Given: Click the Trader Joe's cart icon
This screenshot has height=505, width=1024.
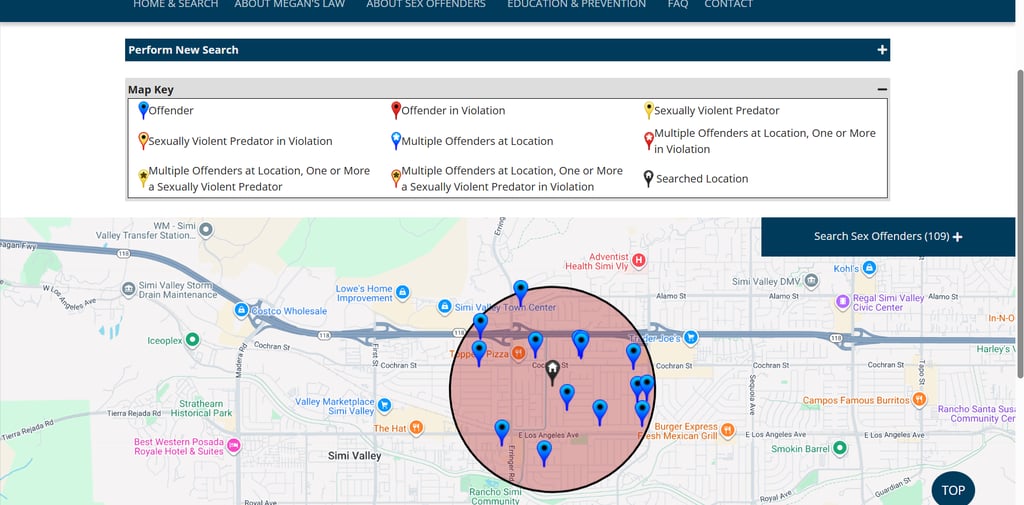Looking at the screenshot, I should (x=691, y=338).
